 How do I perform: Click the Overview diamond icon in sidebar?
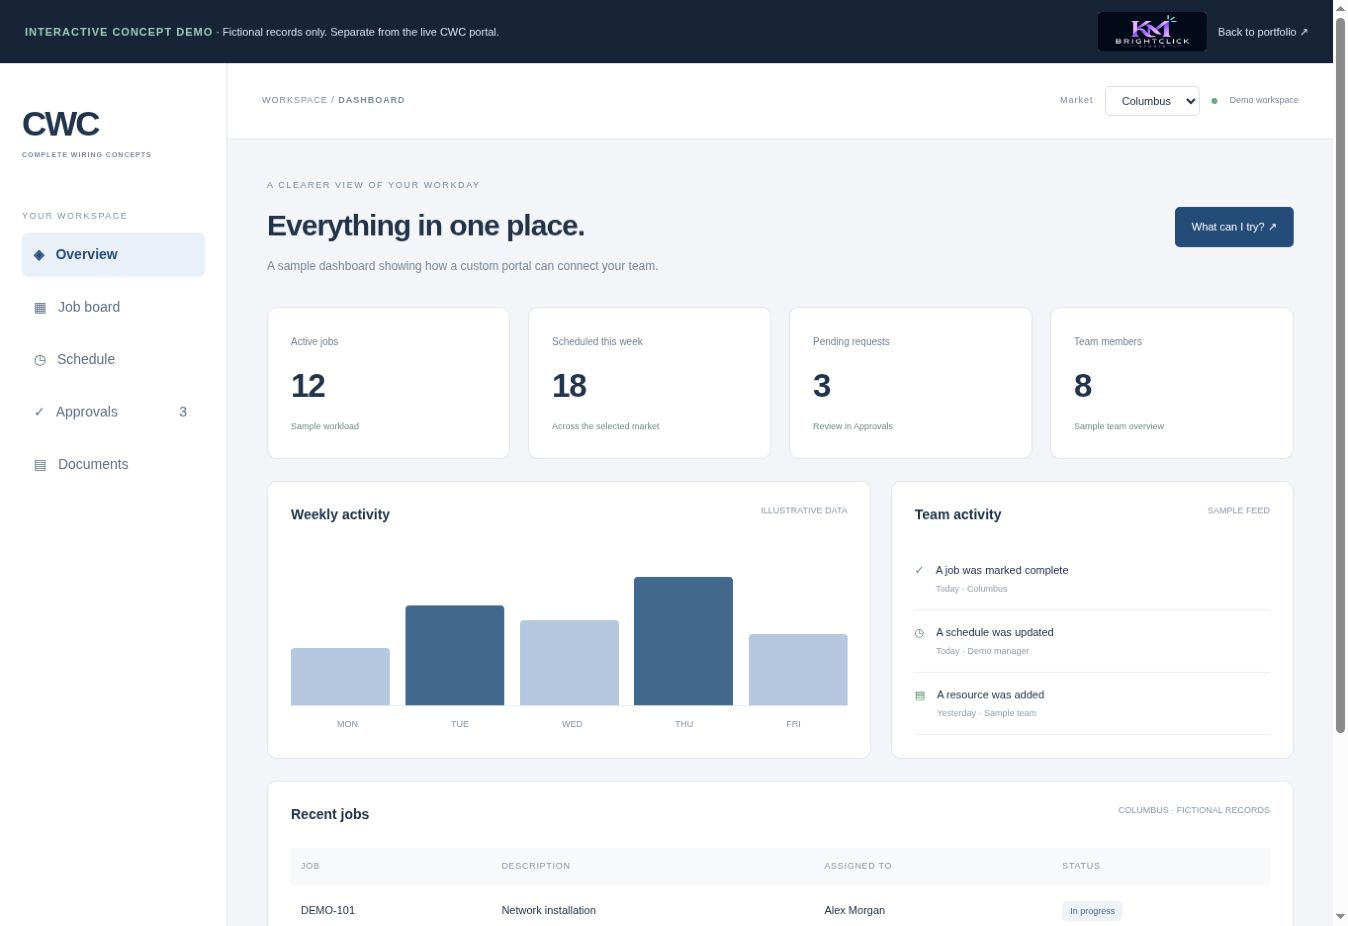pyautogui.click(x=39, y=255)
